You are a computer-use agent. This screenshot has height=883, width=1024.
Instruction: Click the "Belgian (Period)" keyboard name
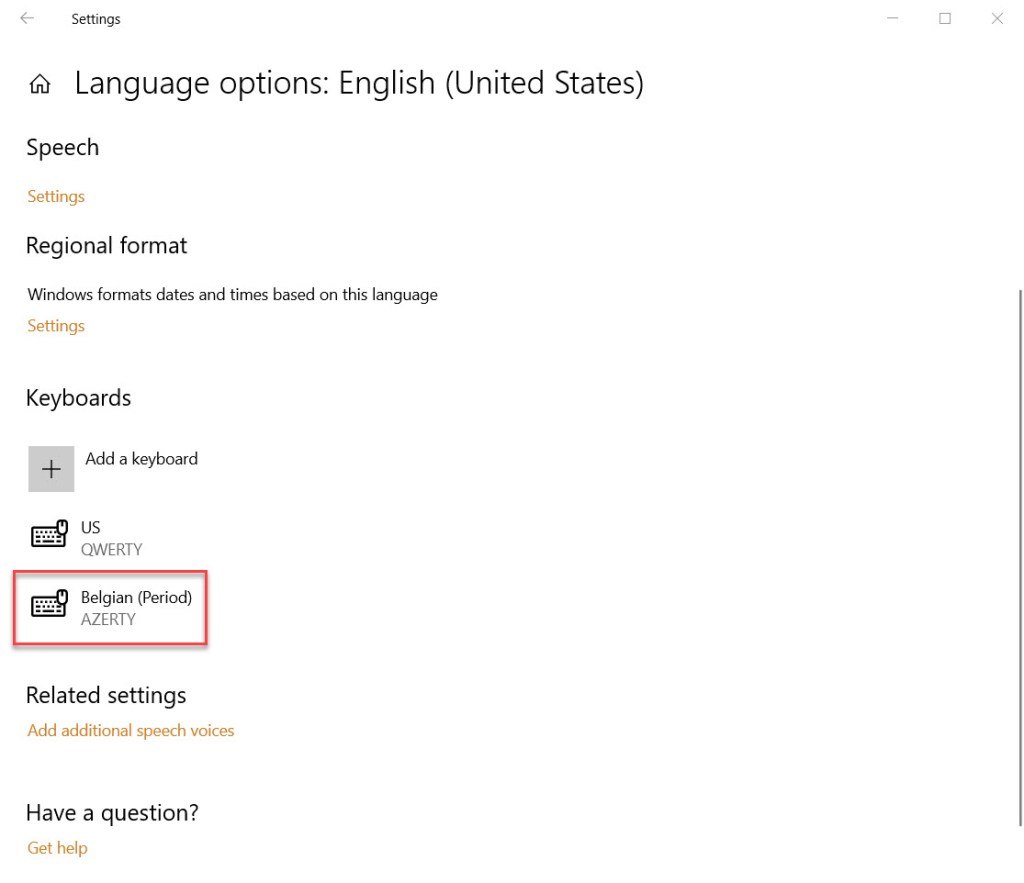pyautogui.click(x=136, y=597)
